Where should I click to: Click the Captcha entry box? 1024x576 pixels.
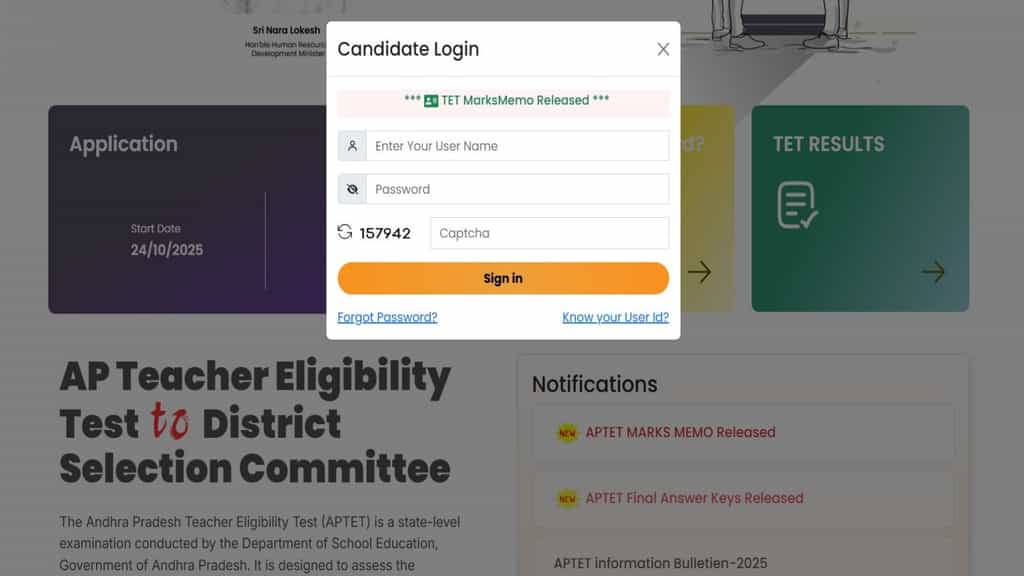click(x=548, y=232)
